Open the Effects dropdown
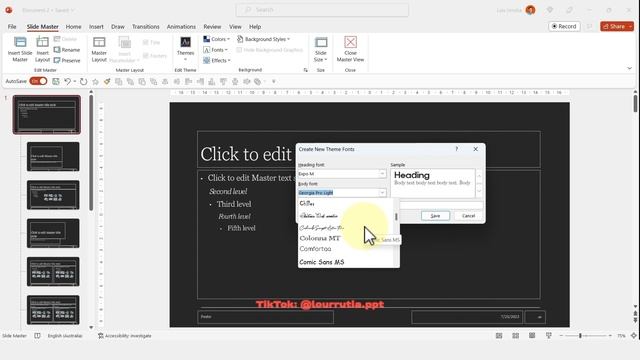Image resolution: width=640 pixels, height=360 pixels. tap(217, 60)
